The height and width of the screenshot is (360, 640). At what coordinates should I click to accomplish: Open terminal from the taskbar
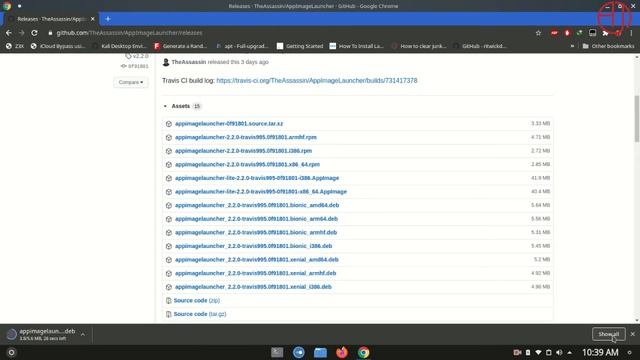(277, 352)
